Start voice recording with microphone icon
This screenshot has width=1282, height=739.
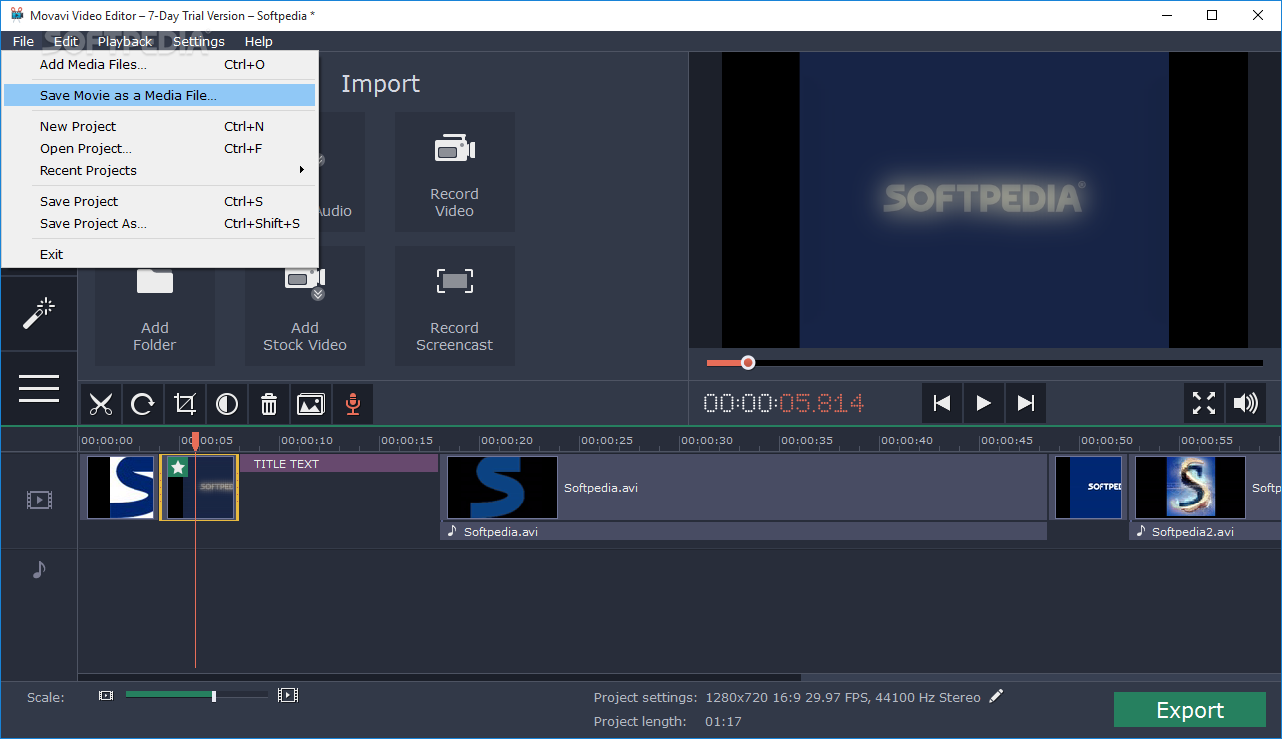pos(353,404)
